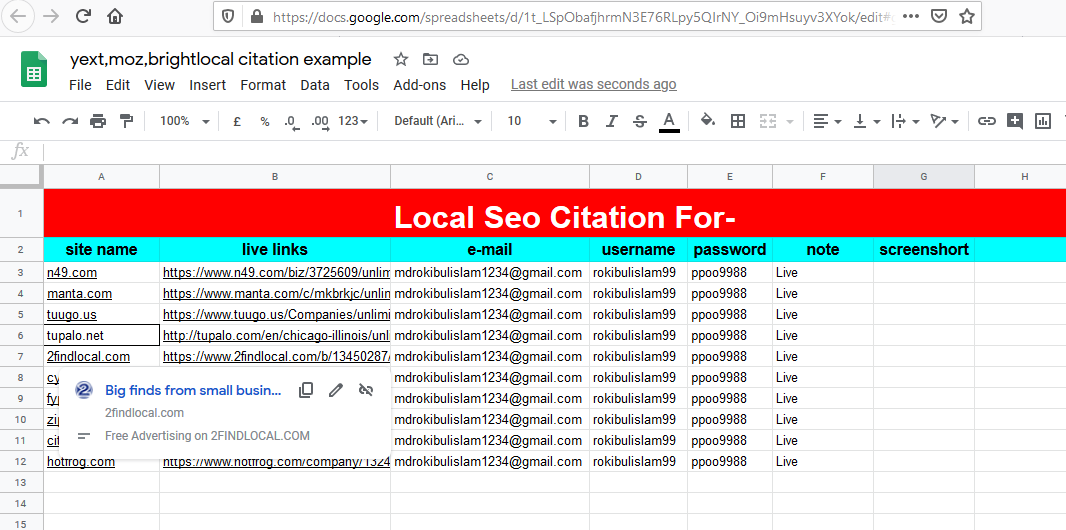Expand the Default (Arial) font dropdown
The width and height of the screenshot is (1066, 530).
click(437, 121)
